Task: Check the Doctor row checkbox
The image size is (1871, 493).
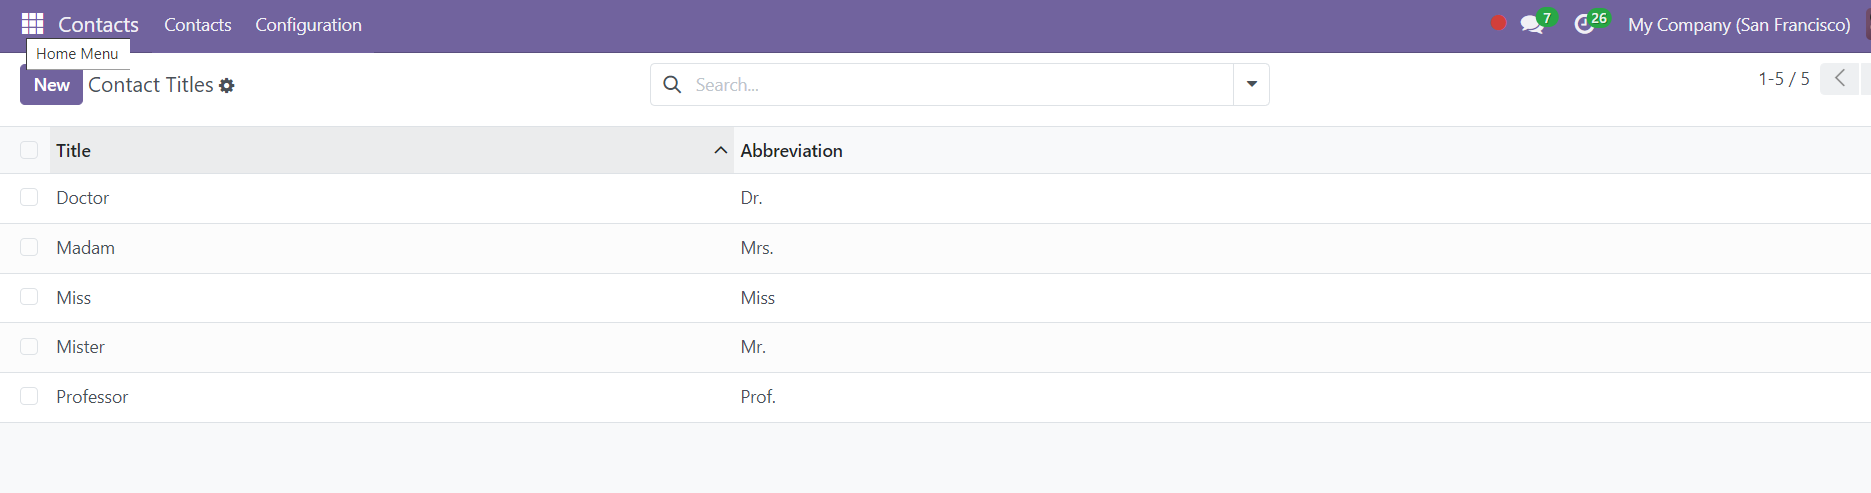Action: (x=29, y=198)
